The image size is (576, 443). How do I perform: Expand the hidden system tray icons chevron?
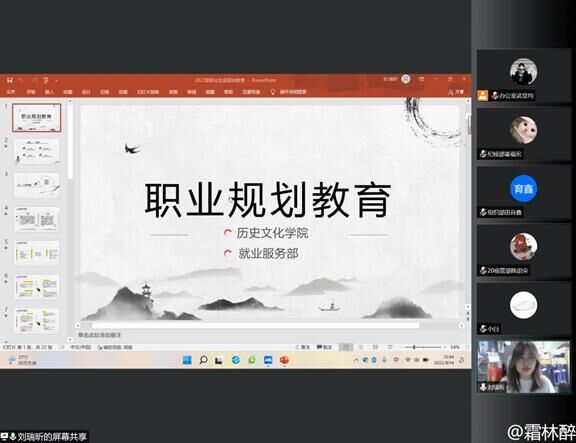click(356, 360)
